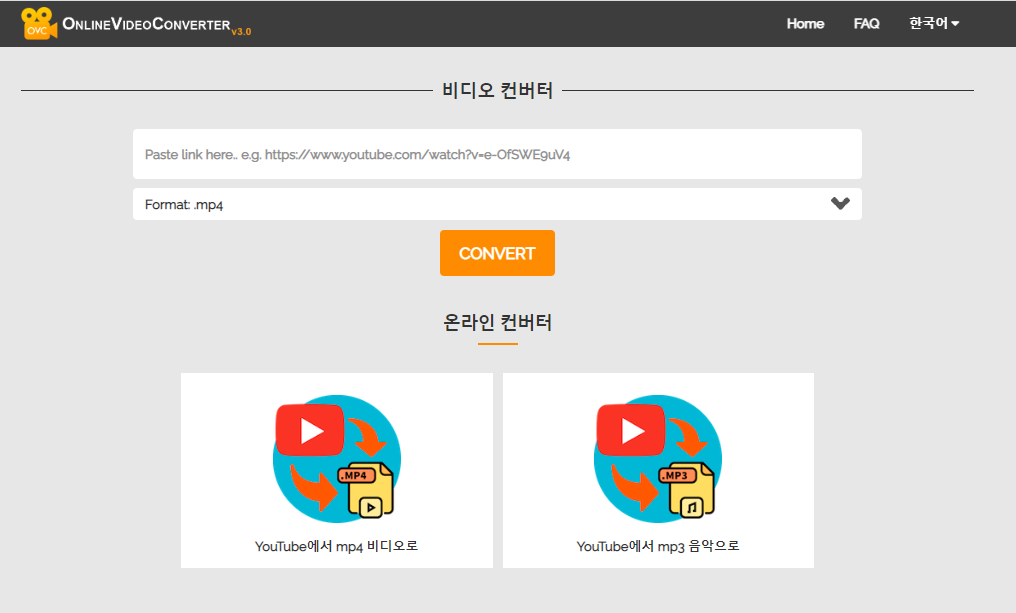Open the Home menu item

tap(805, 24)
